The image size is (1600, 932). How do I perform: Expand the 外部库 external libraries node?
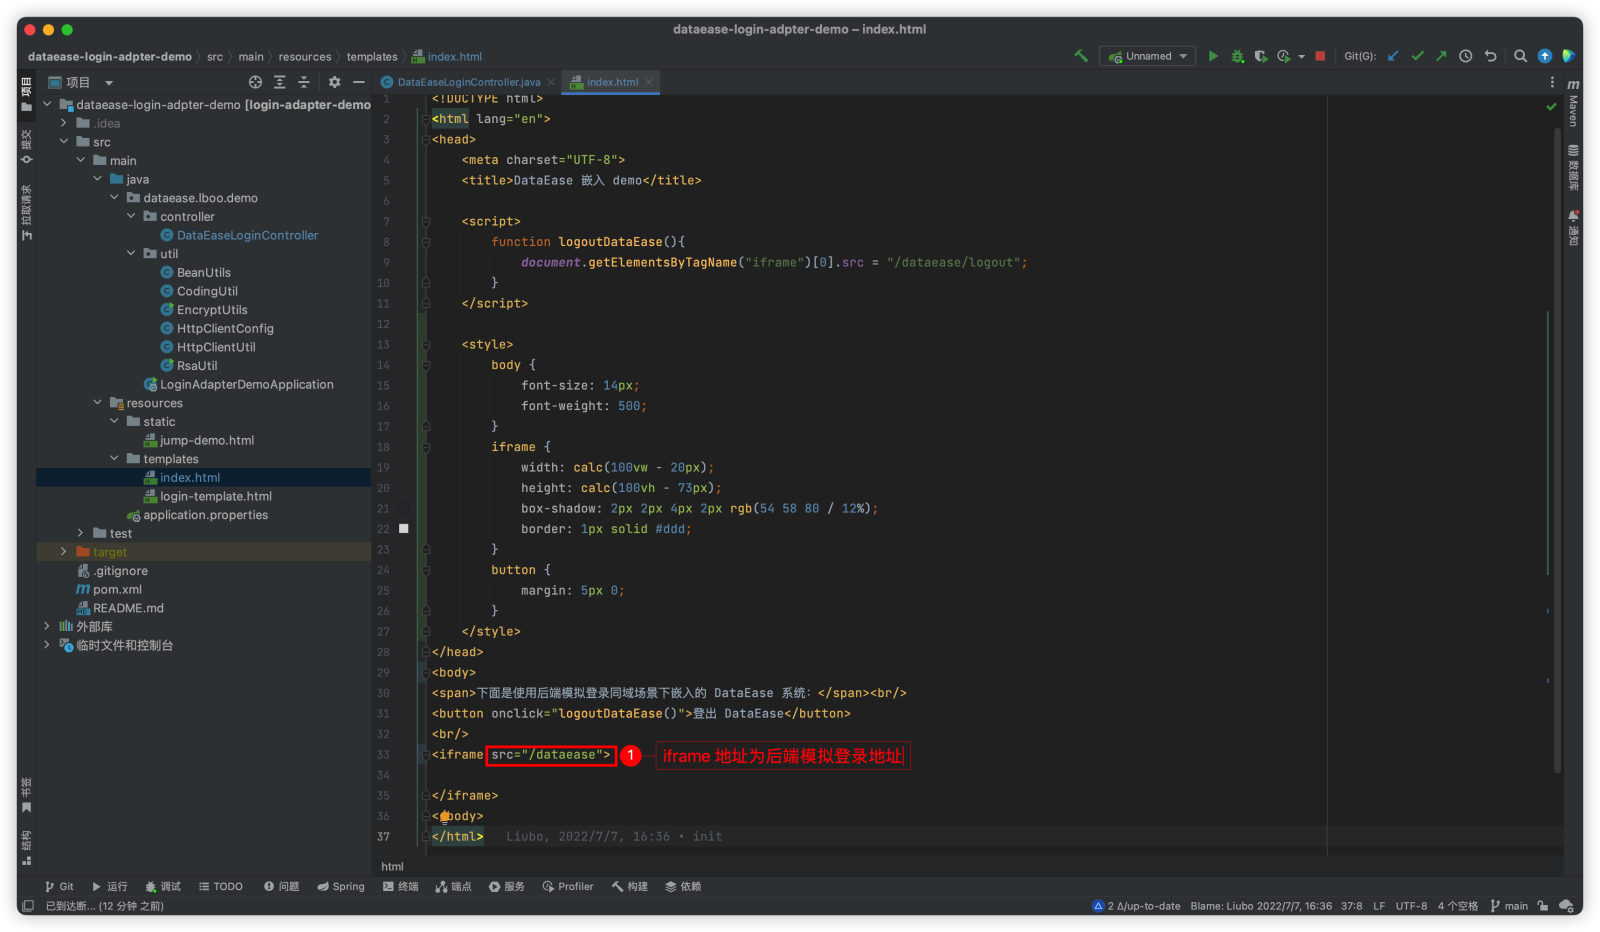point(47,626)
